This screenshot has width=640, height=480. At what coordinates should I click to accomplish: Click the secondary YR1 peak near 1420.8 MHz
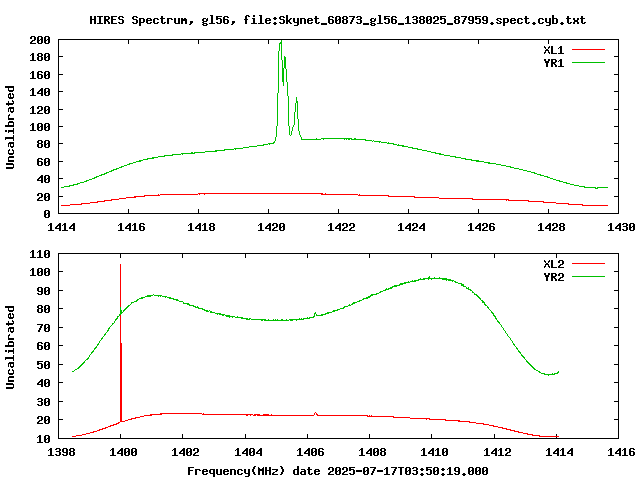point(297,100)
